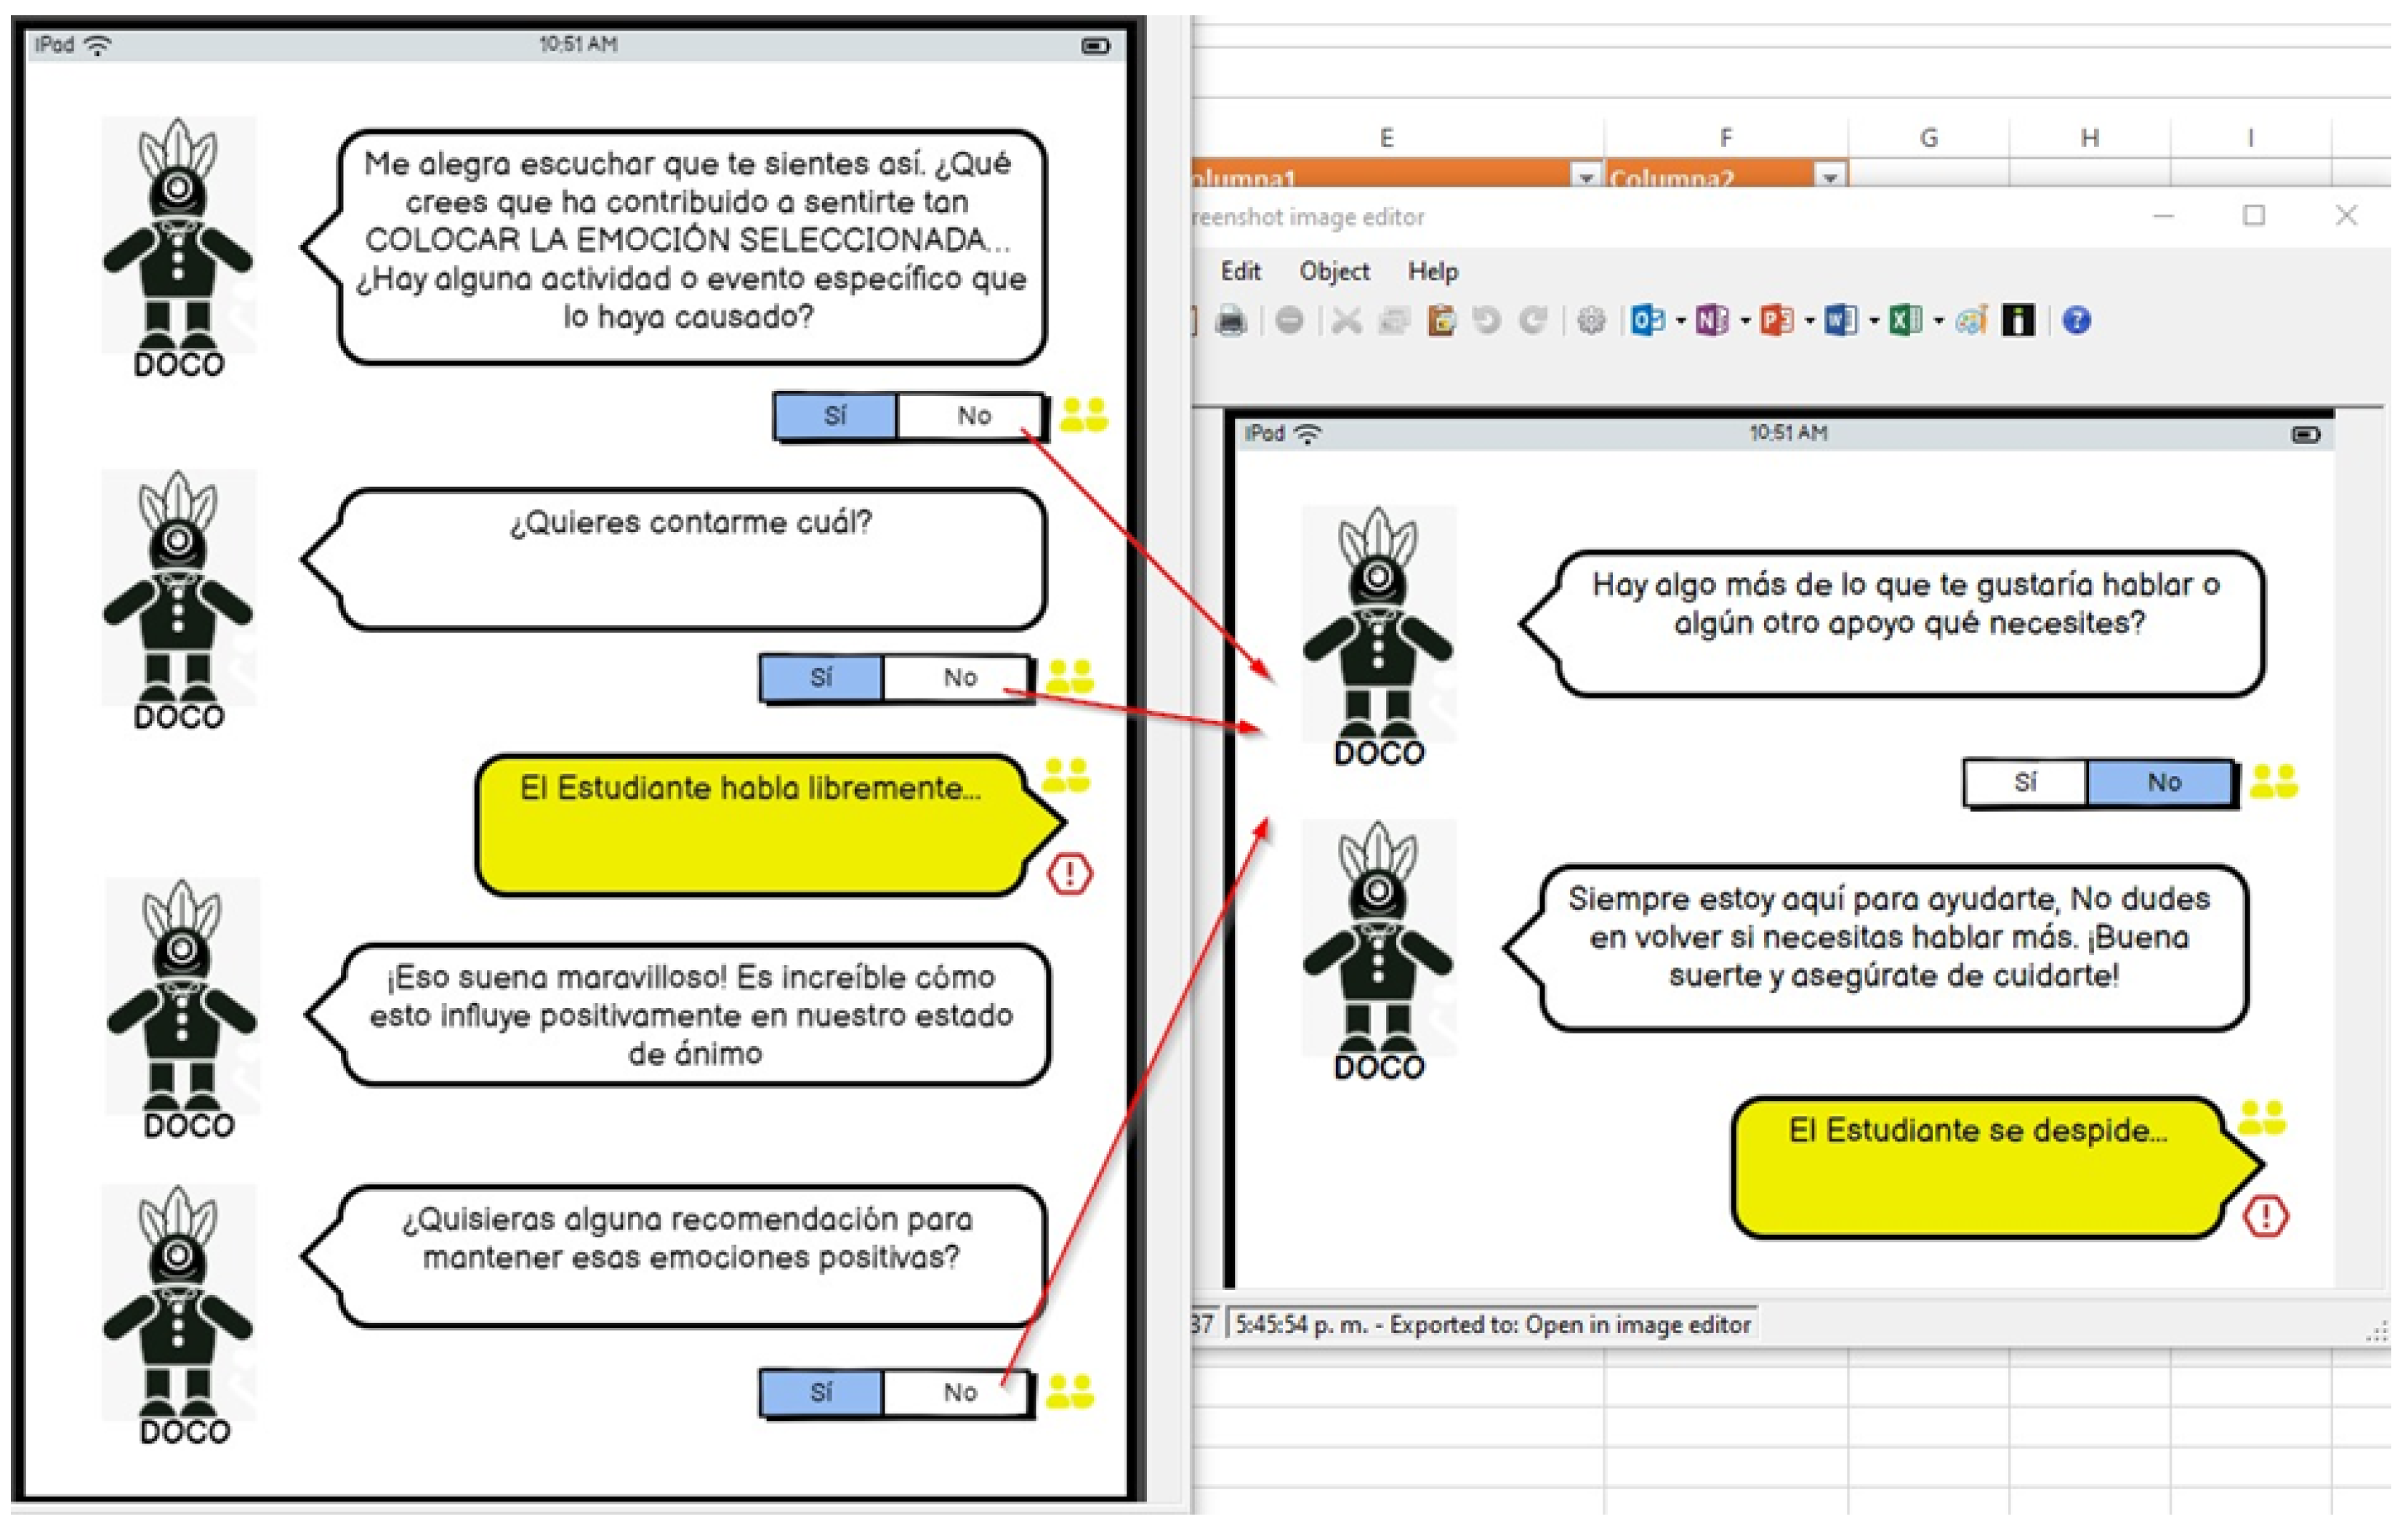Click the black 'i' upload icon
The width and height of the screenshot is (2408, 1535).
(x=2018, y=321)
